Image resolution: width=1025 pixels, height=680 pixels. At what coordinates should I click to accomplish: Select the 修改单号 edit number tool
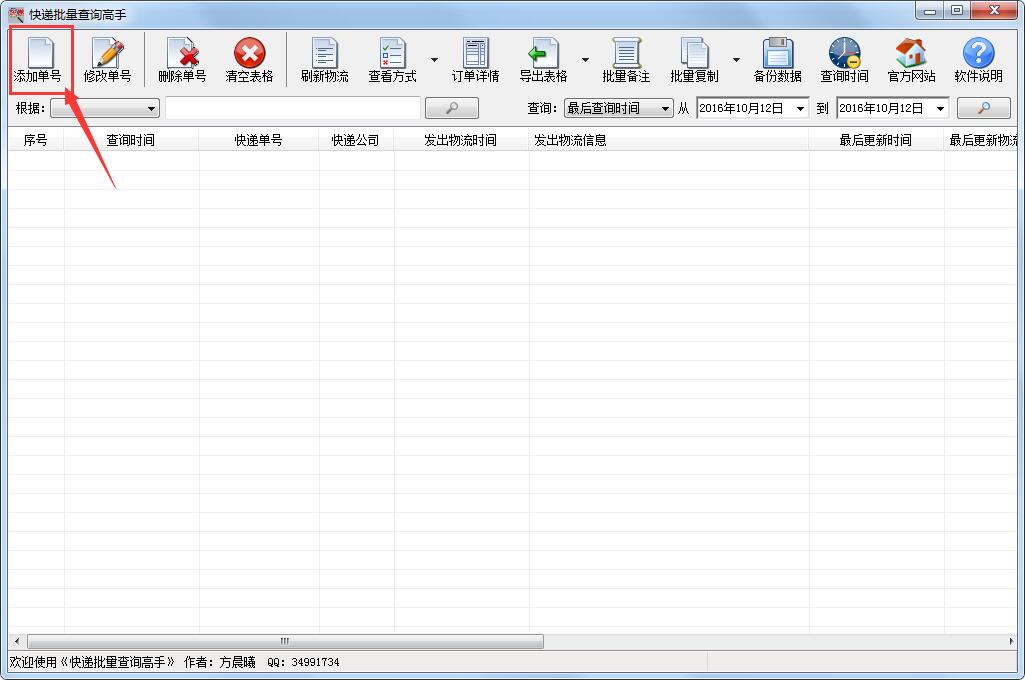click(107, 58)
